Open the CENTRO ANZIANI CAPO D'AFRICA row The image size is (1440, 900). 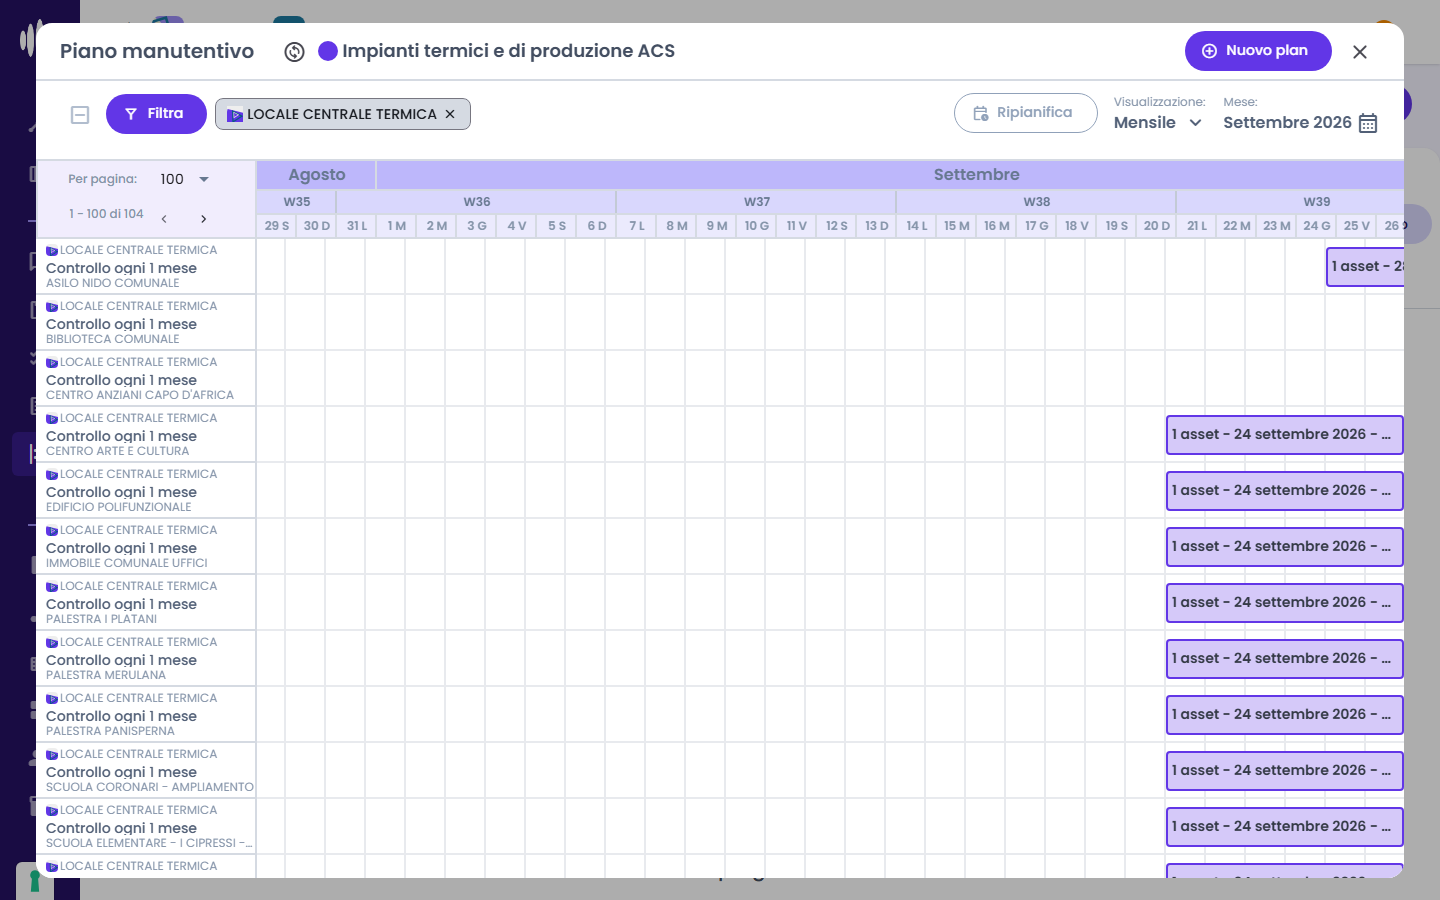pyautogui.click(x=146, y=378)
